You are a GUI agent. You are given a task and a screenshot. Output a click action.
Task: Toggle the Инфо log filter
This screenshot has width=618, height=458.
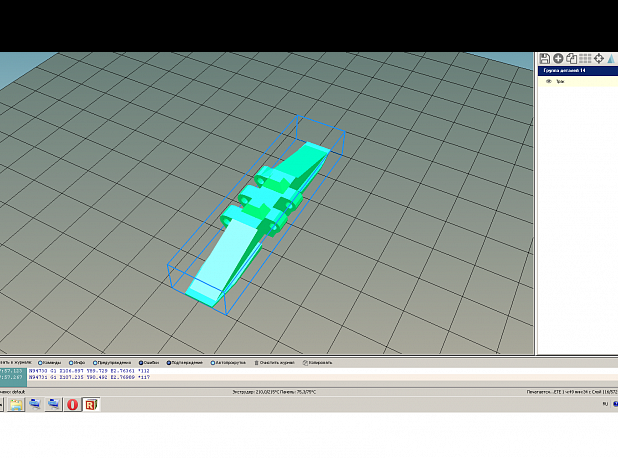coord(77,363)
